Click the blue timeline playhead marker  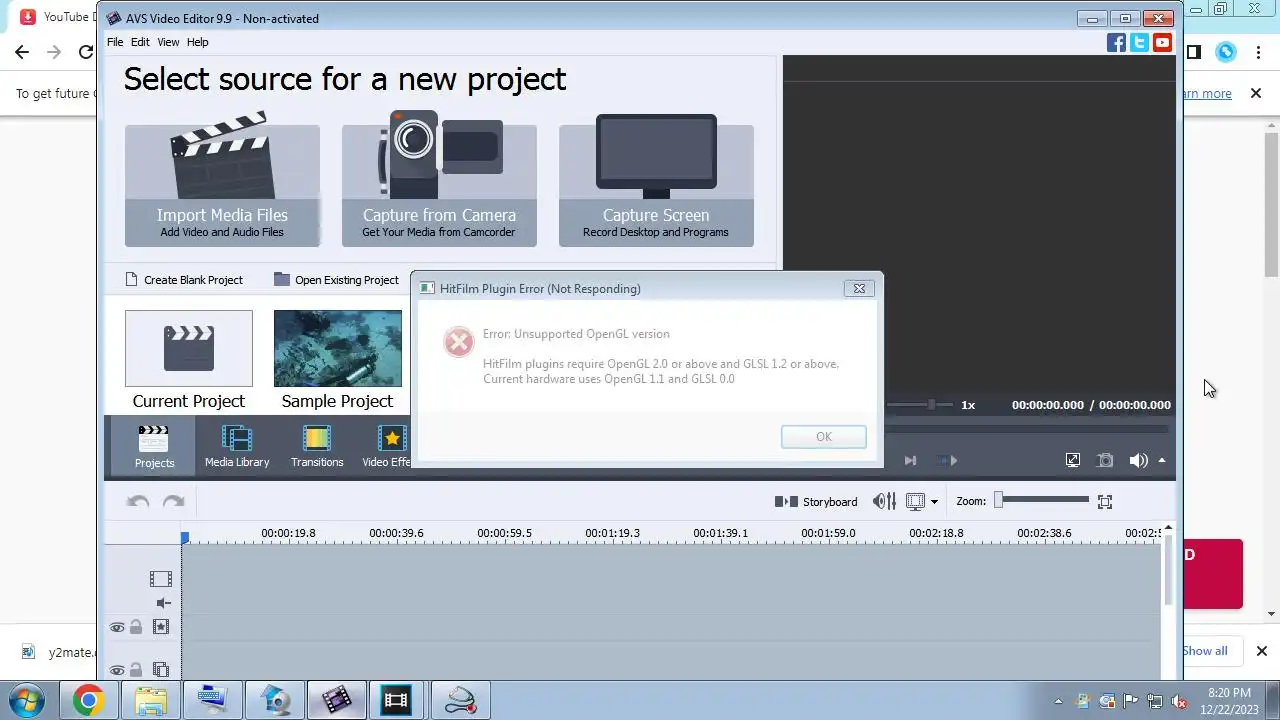coord(185,538)
